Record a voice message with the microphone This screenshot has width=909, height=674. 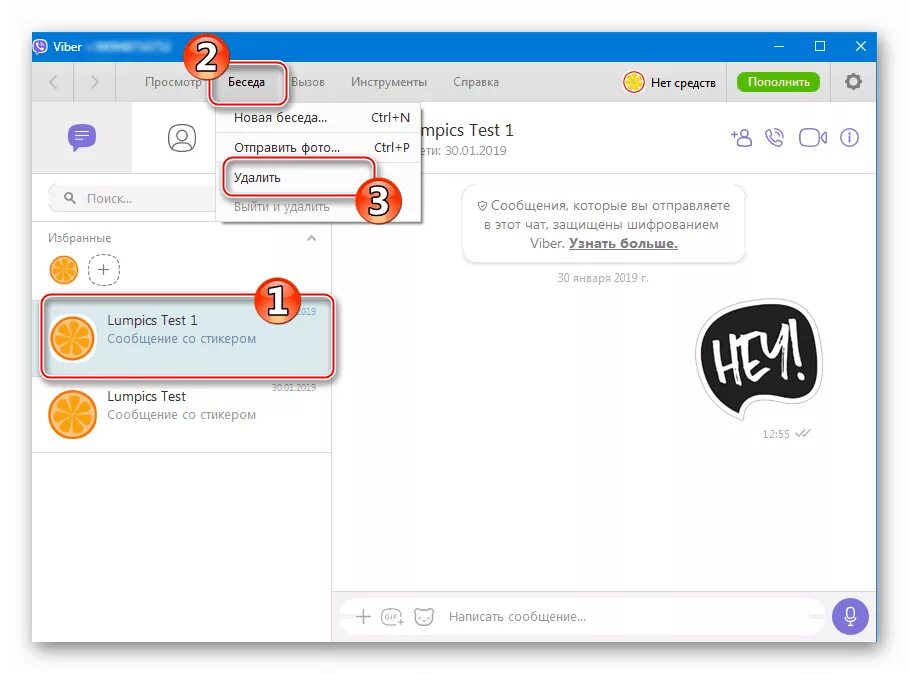(x=850, y=616)
